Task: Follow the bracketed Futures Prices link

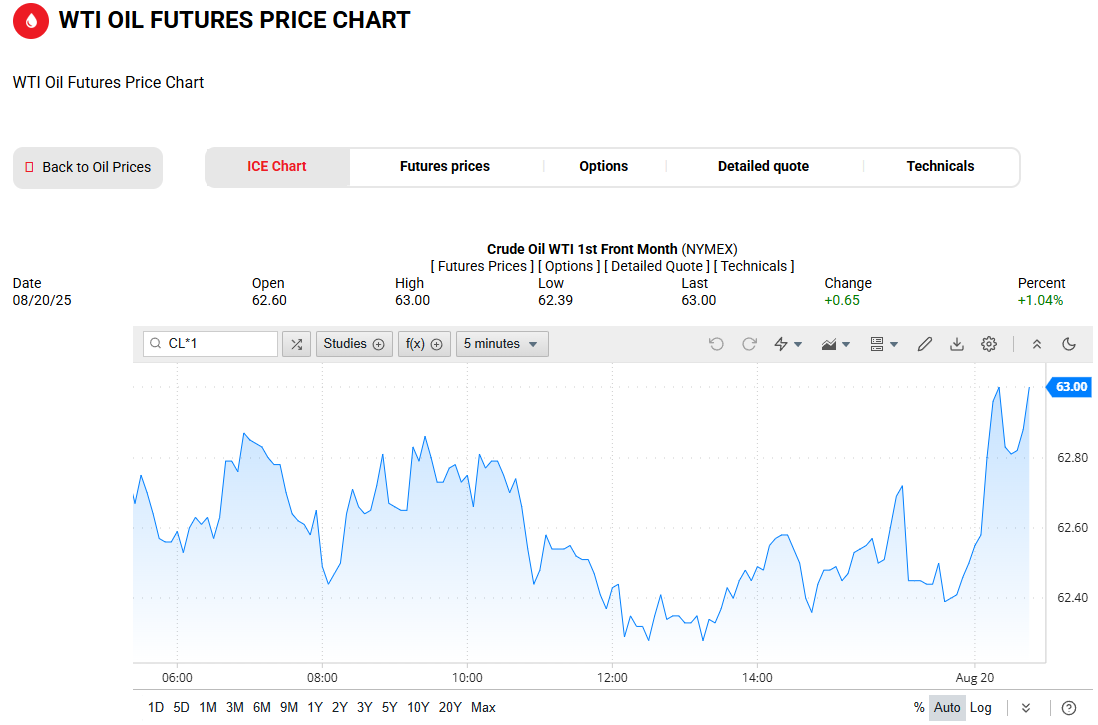Action: (482, 266)
